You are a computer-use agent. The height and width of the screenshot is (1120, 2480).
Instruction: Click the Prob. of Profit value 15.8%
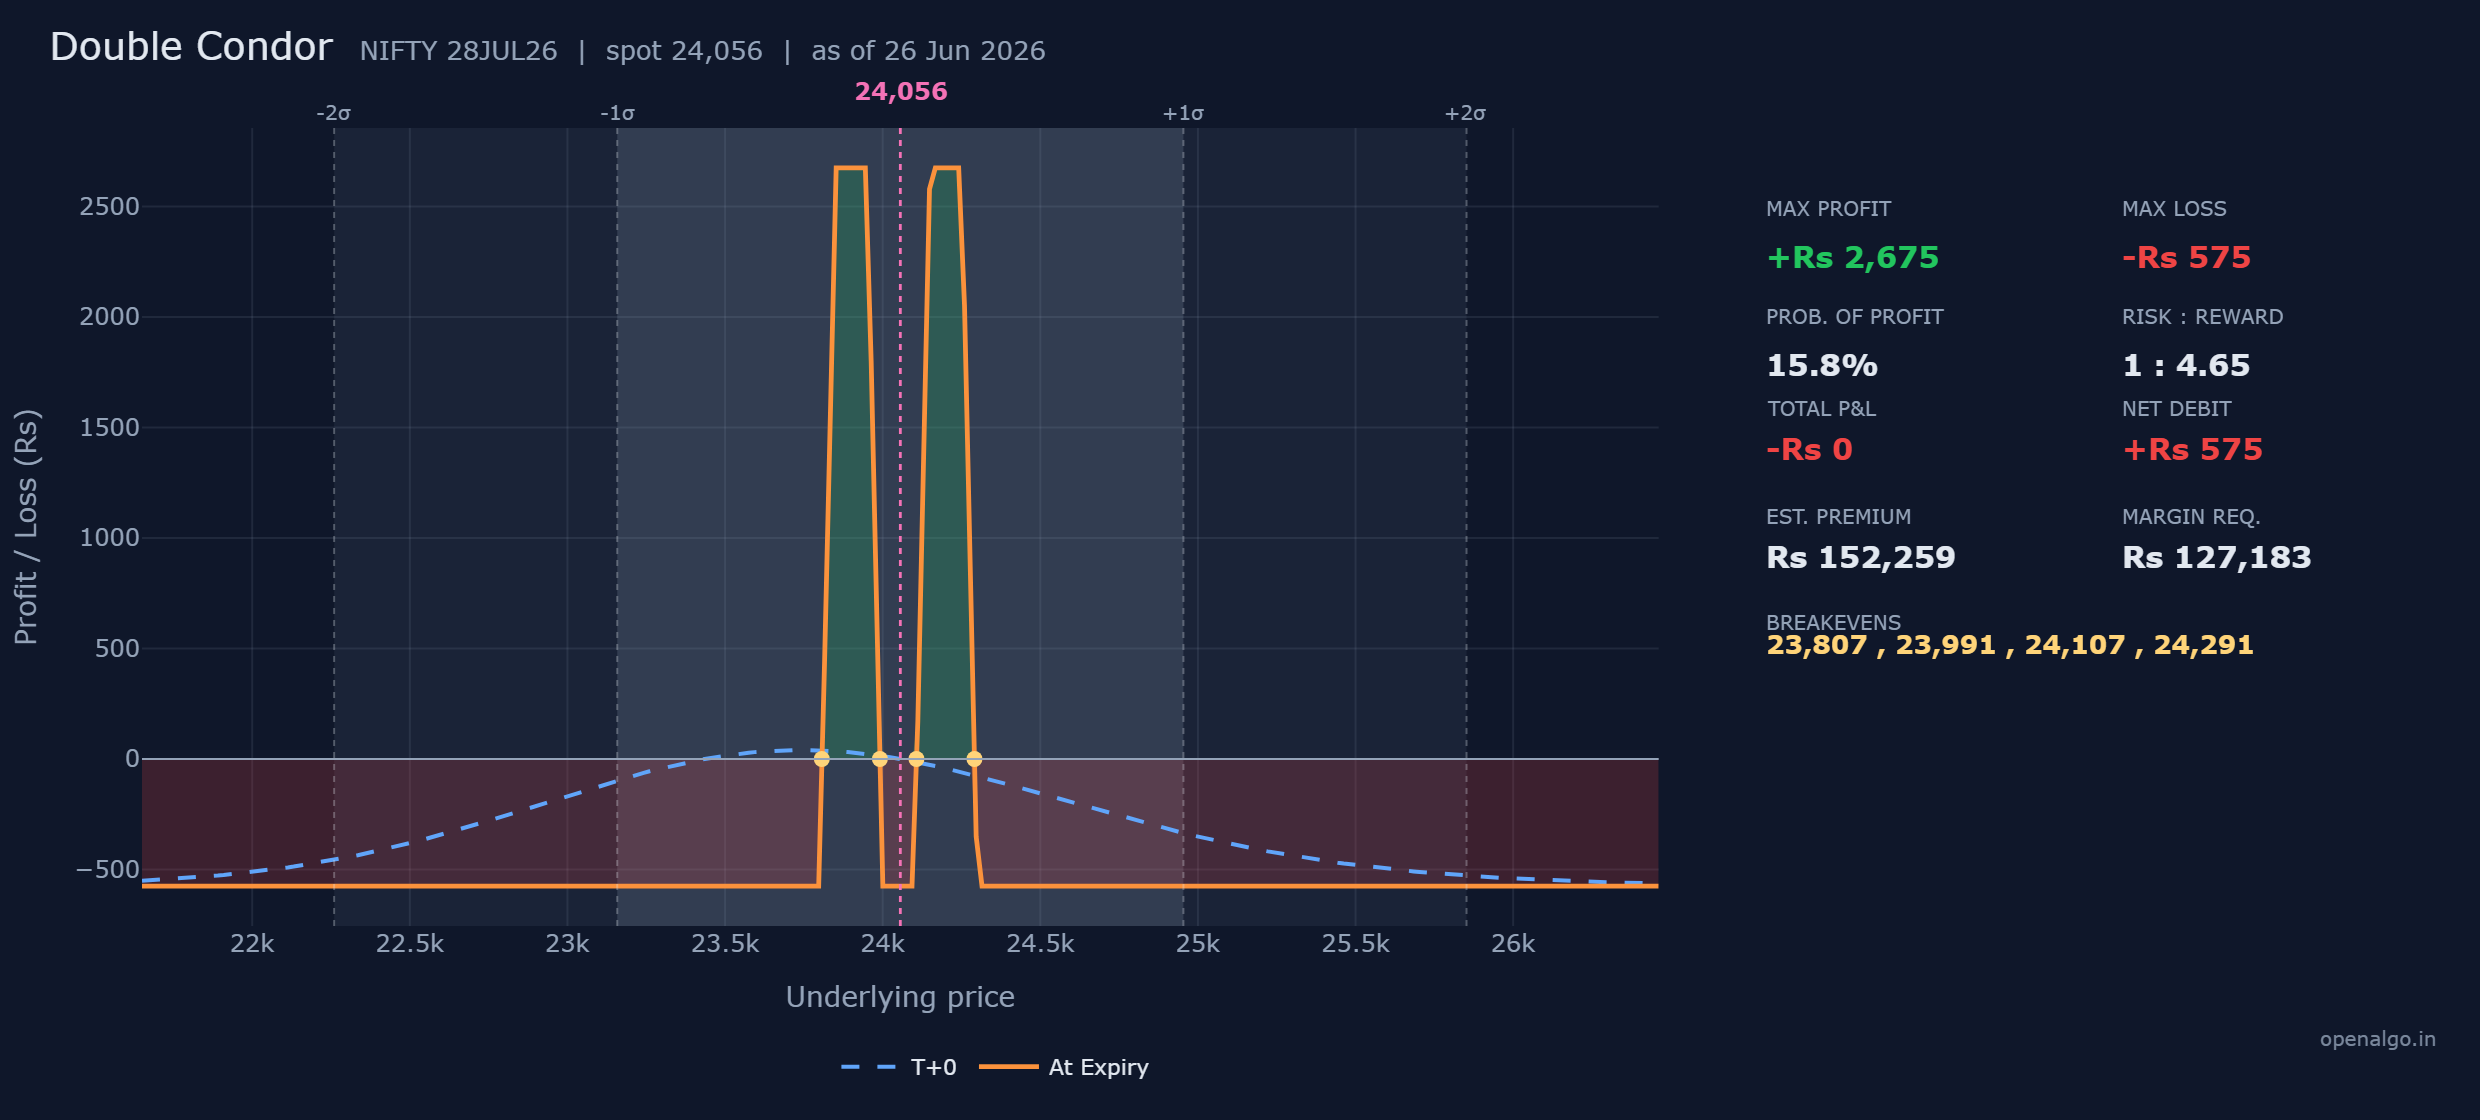pos(1822,365)
